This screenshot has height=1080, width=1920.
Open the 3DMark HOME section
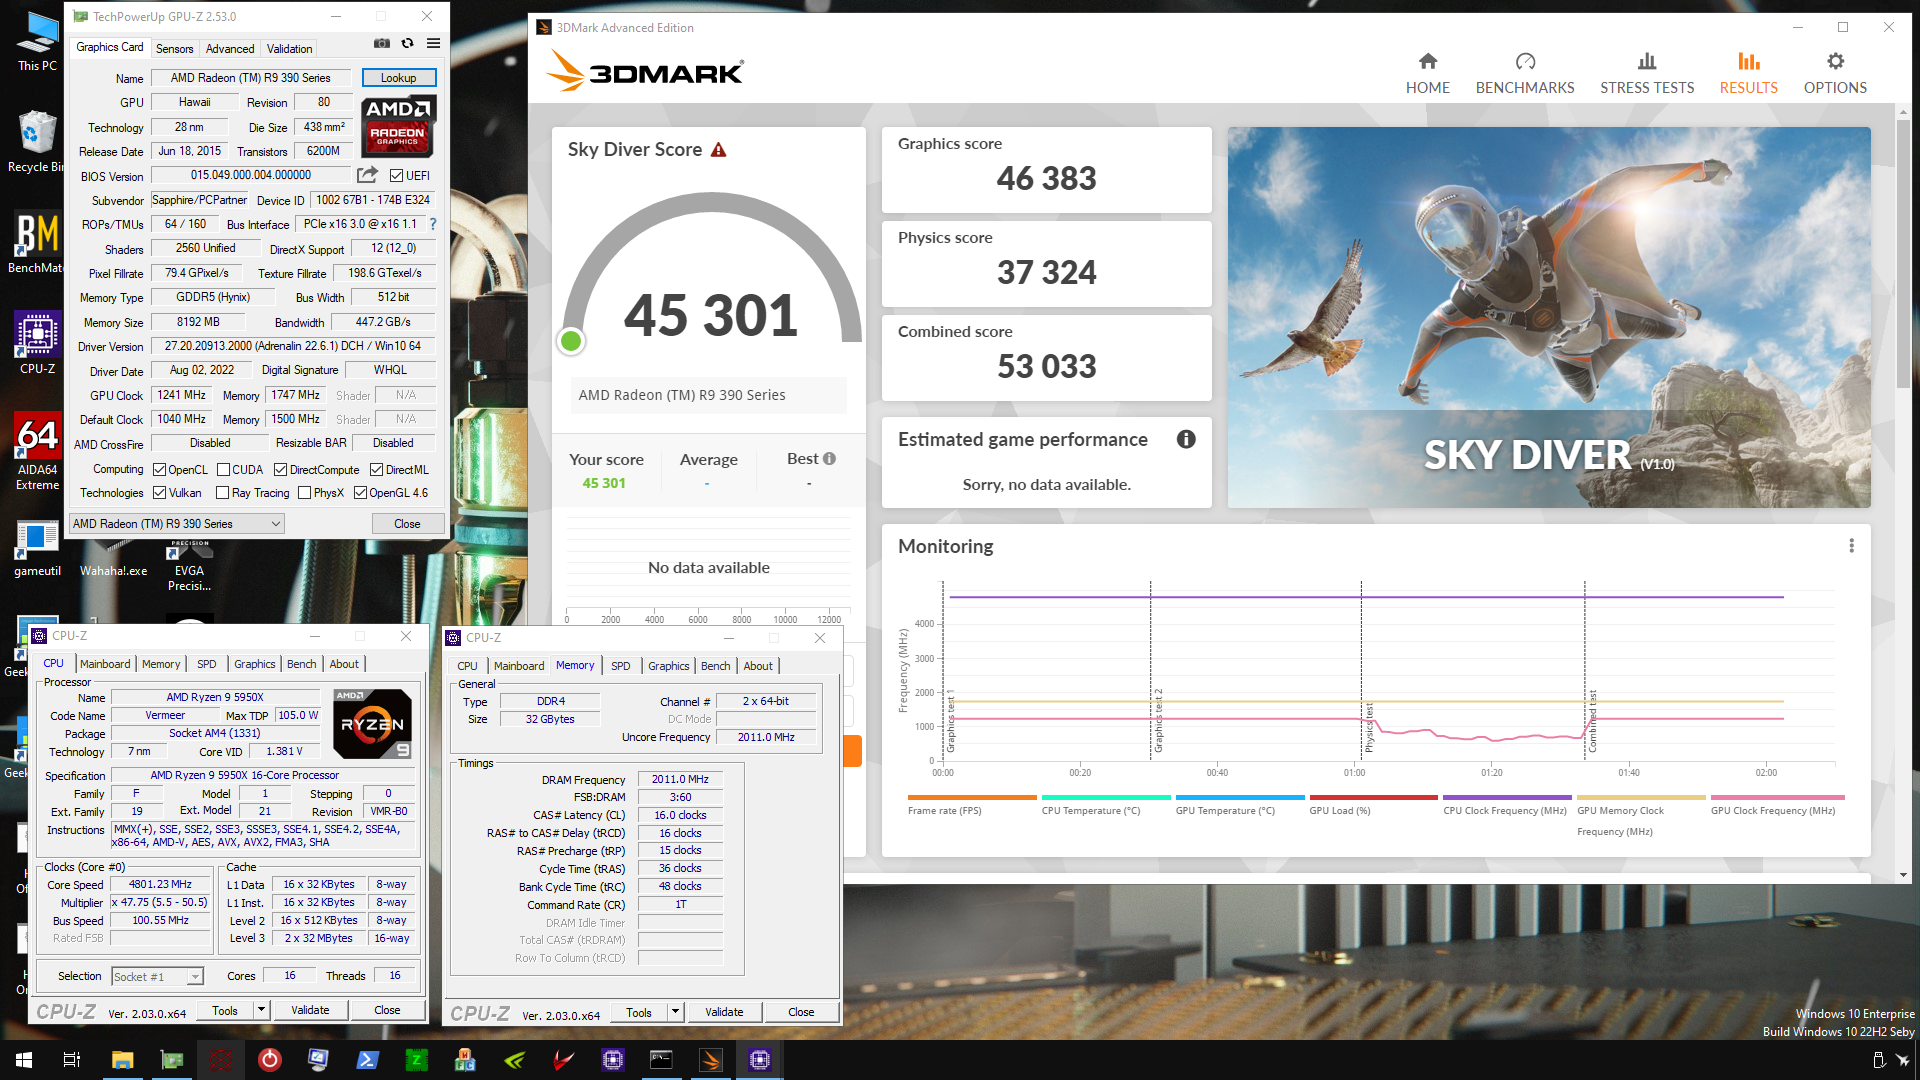(x=1427, y=74)
